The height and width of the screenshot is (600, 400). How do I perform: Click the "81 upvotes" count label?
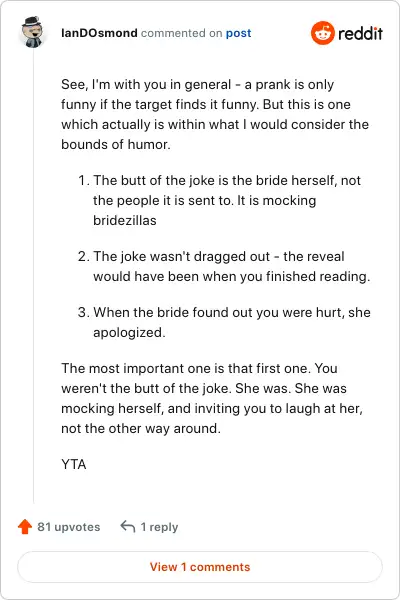click(x=69, y=527)
